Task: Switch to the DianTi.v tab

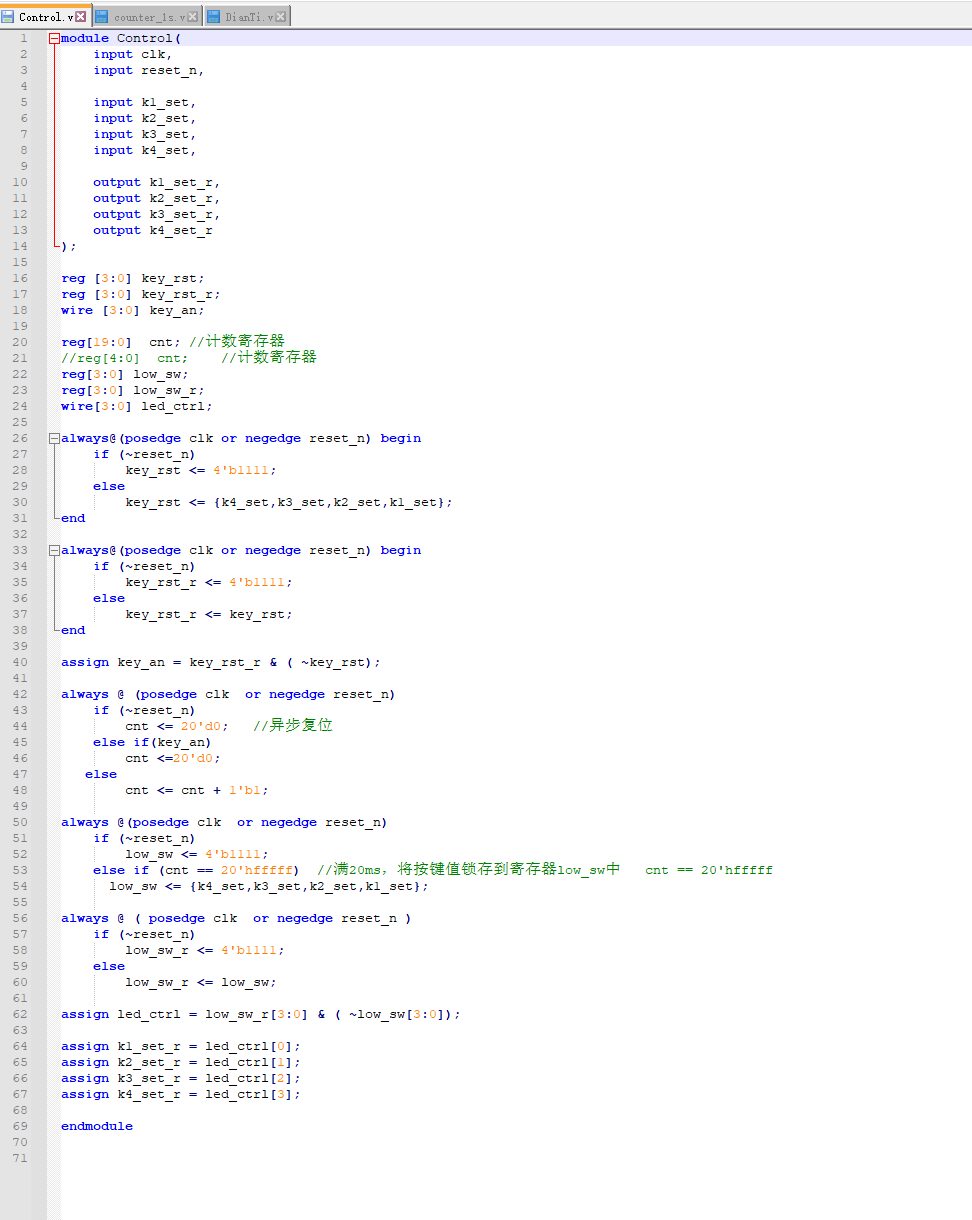Action: (x=247, y=17)
